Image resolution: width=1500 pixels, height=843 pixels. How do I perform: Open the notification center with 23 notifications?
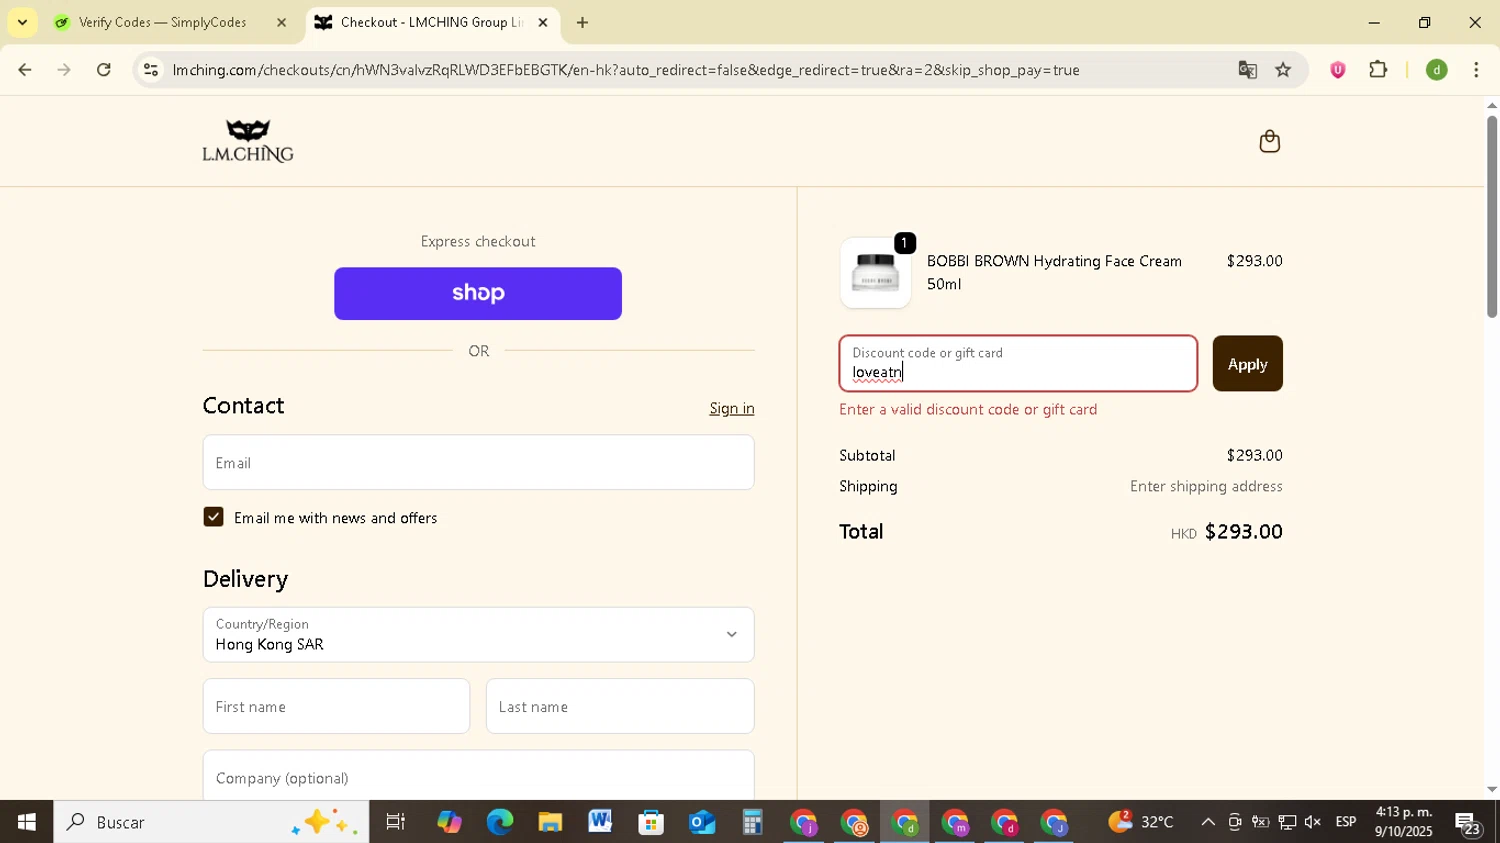coord(1468,823)
